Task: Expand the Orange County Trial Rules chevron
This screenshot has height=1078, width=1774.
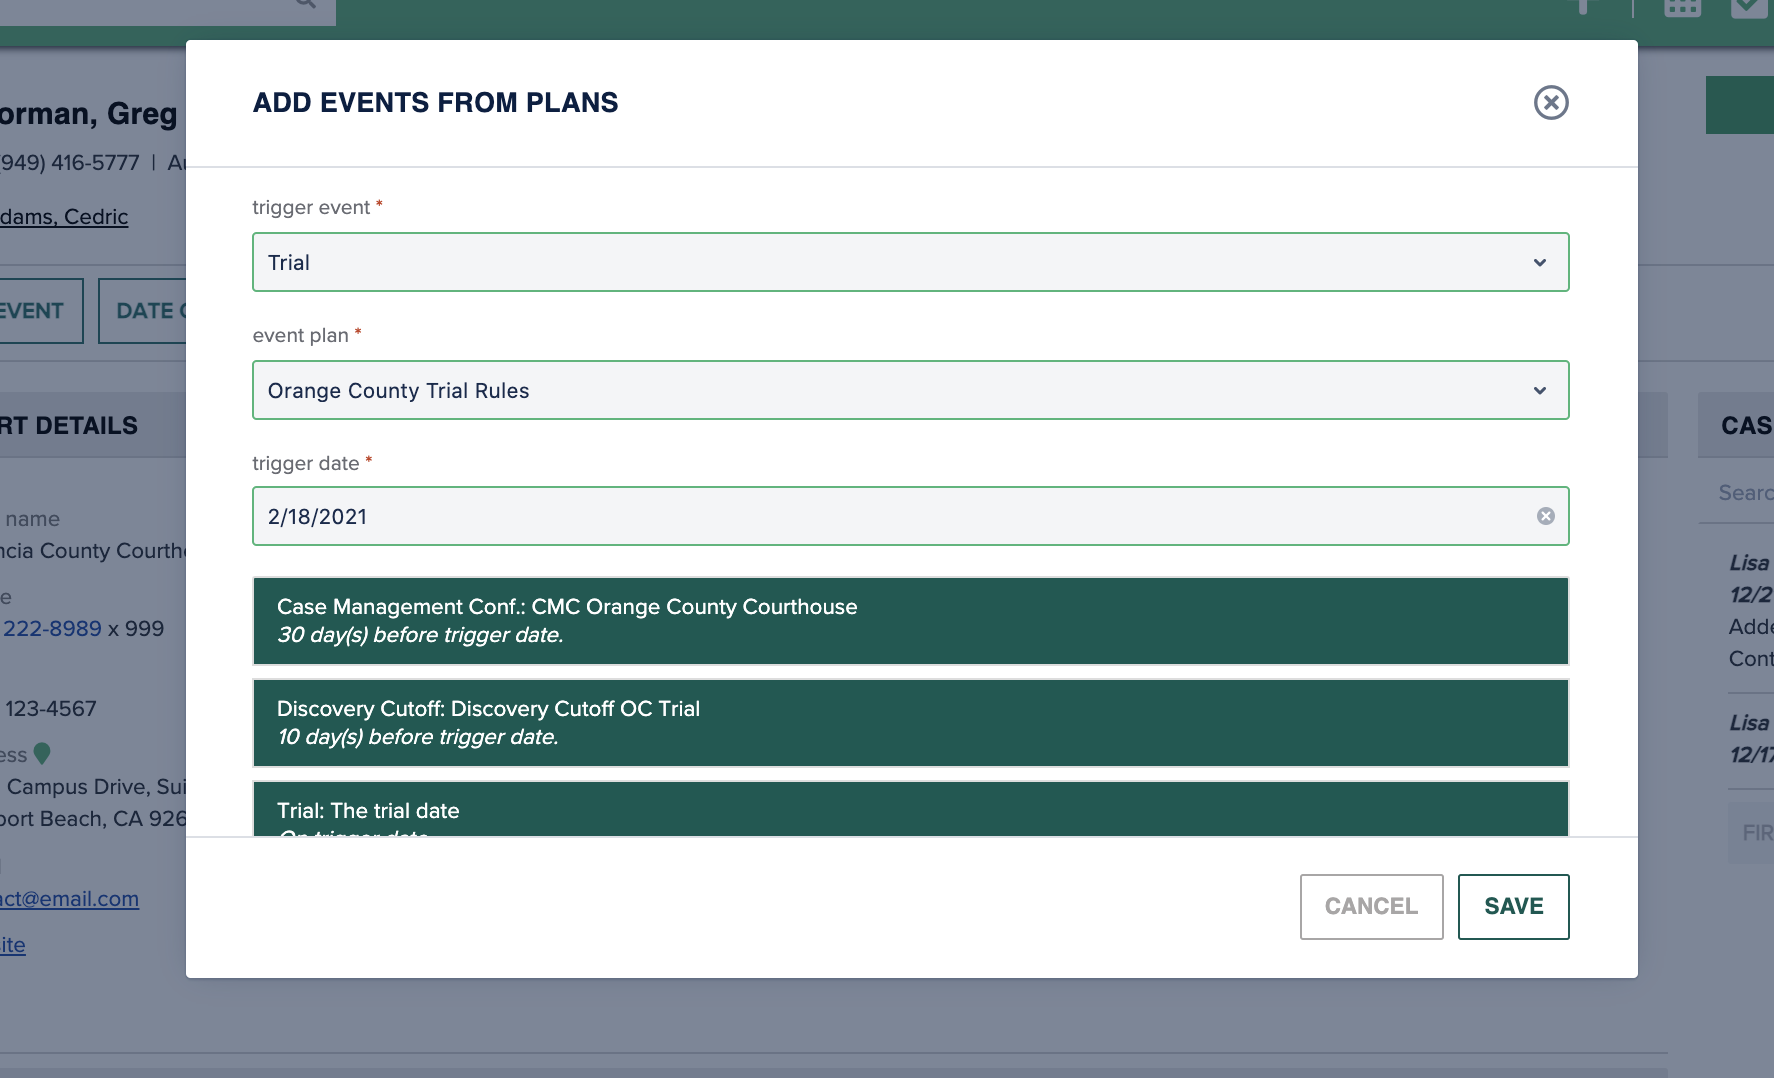Action: tap(1539, 390)
